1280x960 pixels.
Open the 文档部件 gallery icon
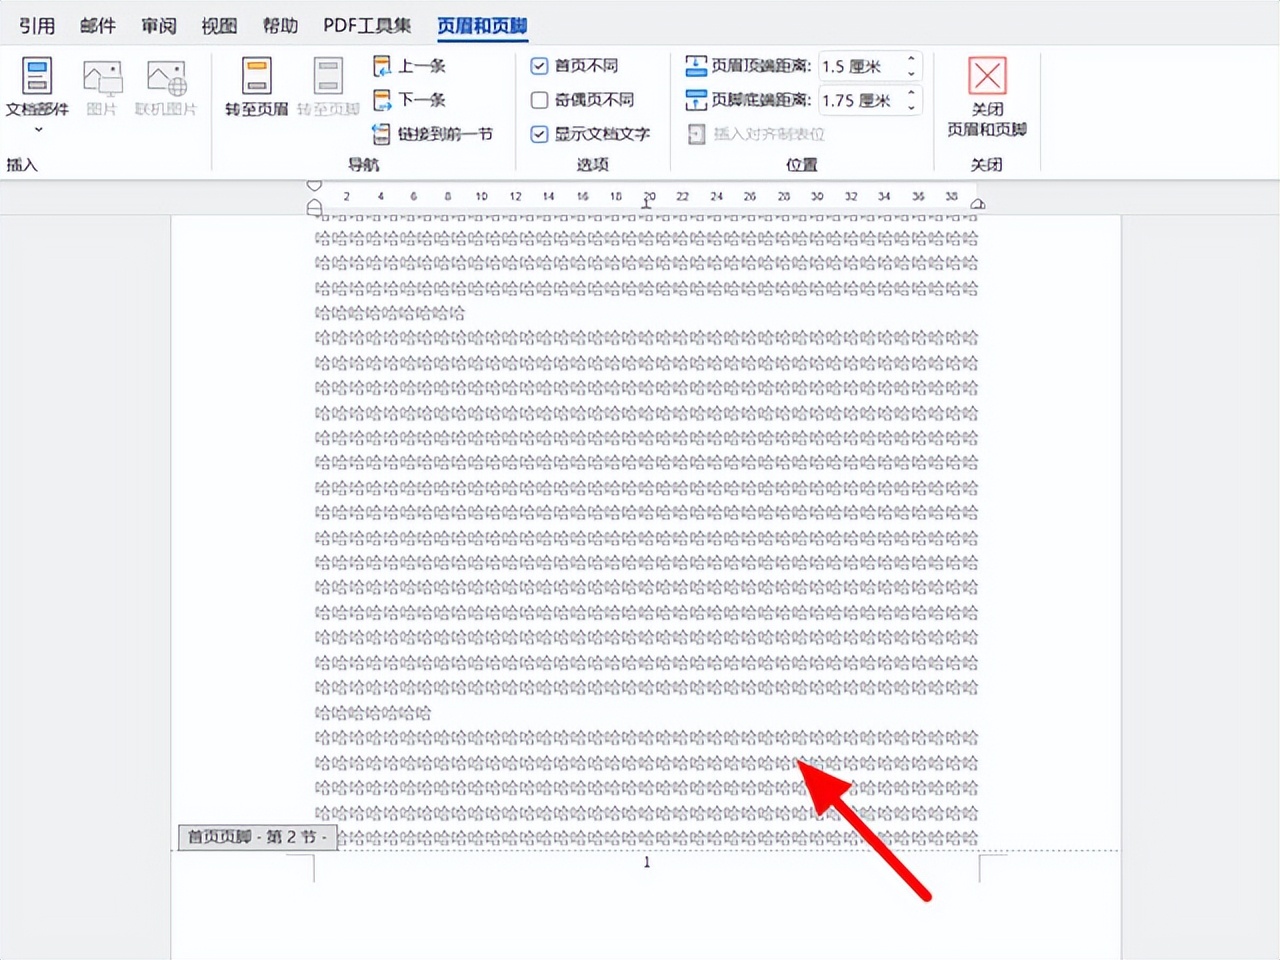[x=36, y=75]
